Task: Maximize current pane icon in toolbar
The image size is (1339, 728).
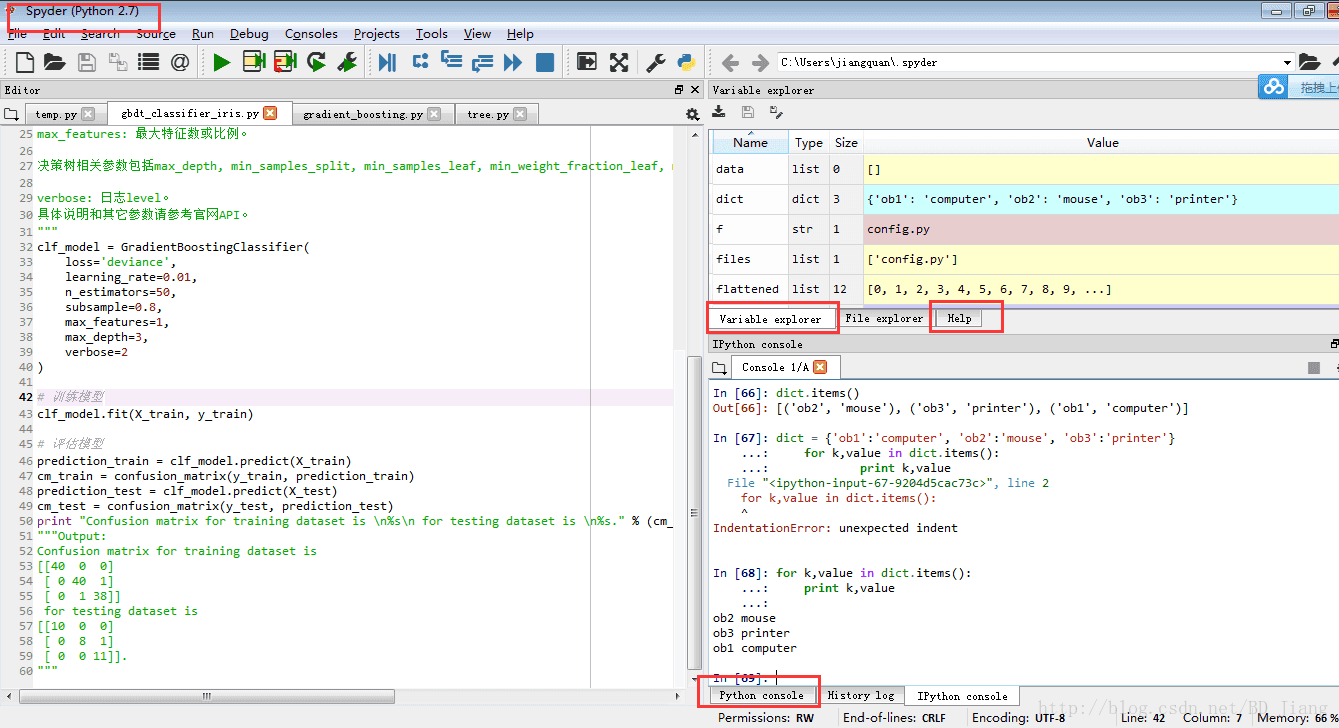Action: (587, 63)
